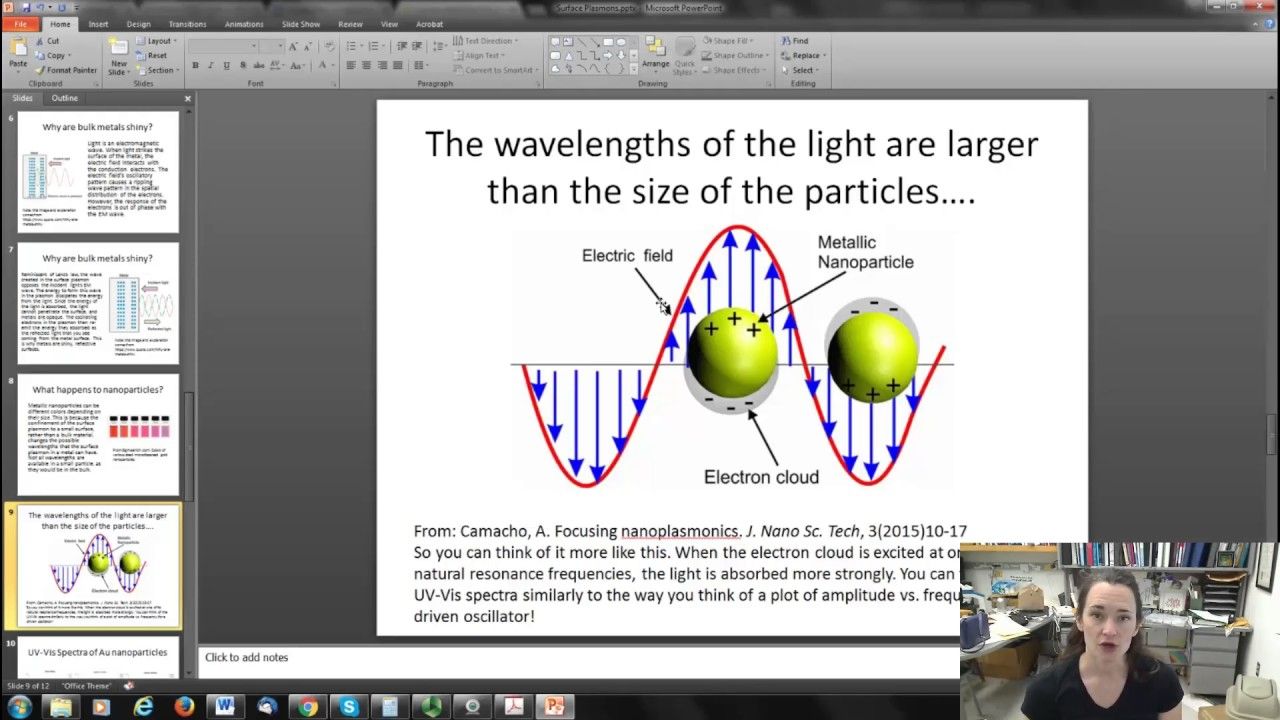Toggle bold formatting
Image resolution: width=1280 pixels, height=720 pixels.
(x=195, y=65)
